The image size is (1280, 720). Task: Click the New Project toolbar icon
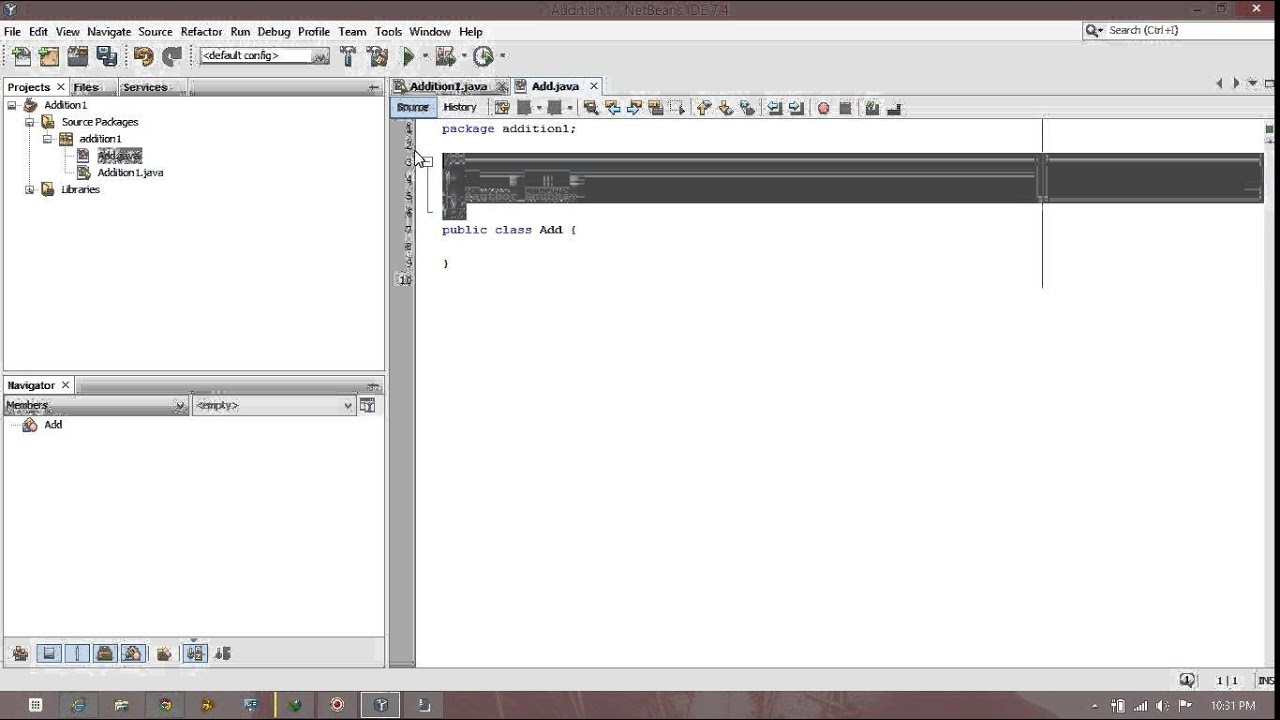49,57
